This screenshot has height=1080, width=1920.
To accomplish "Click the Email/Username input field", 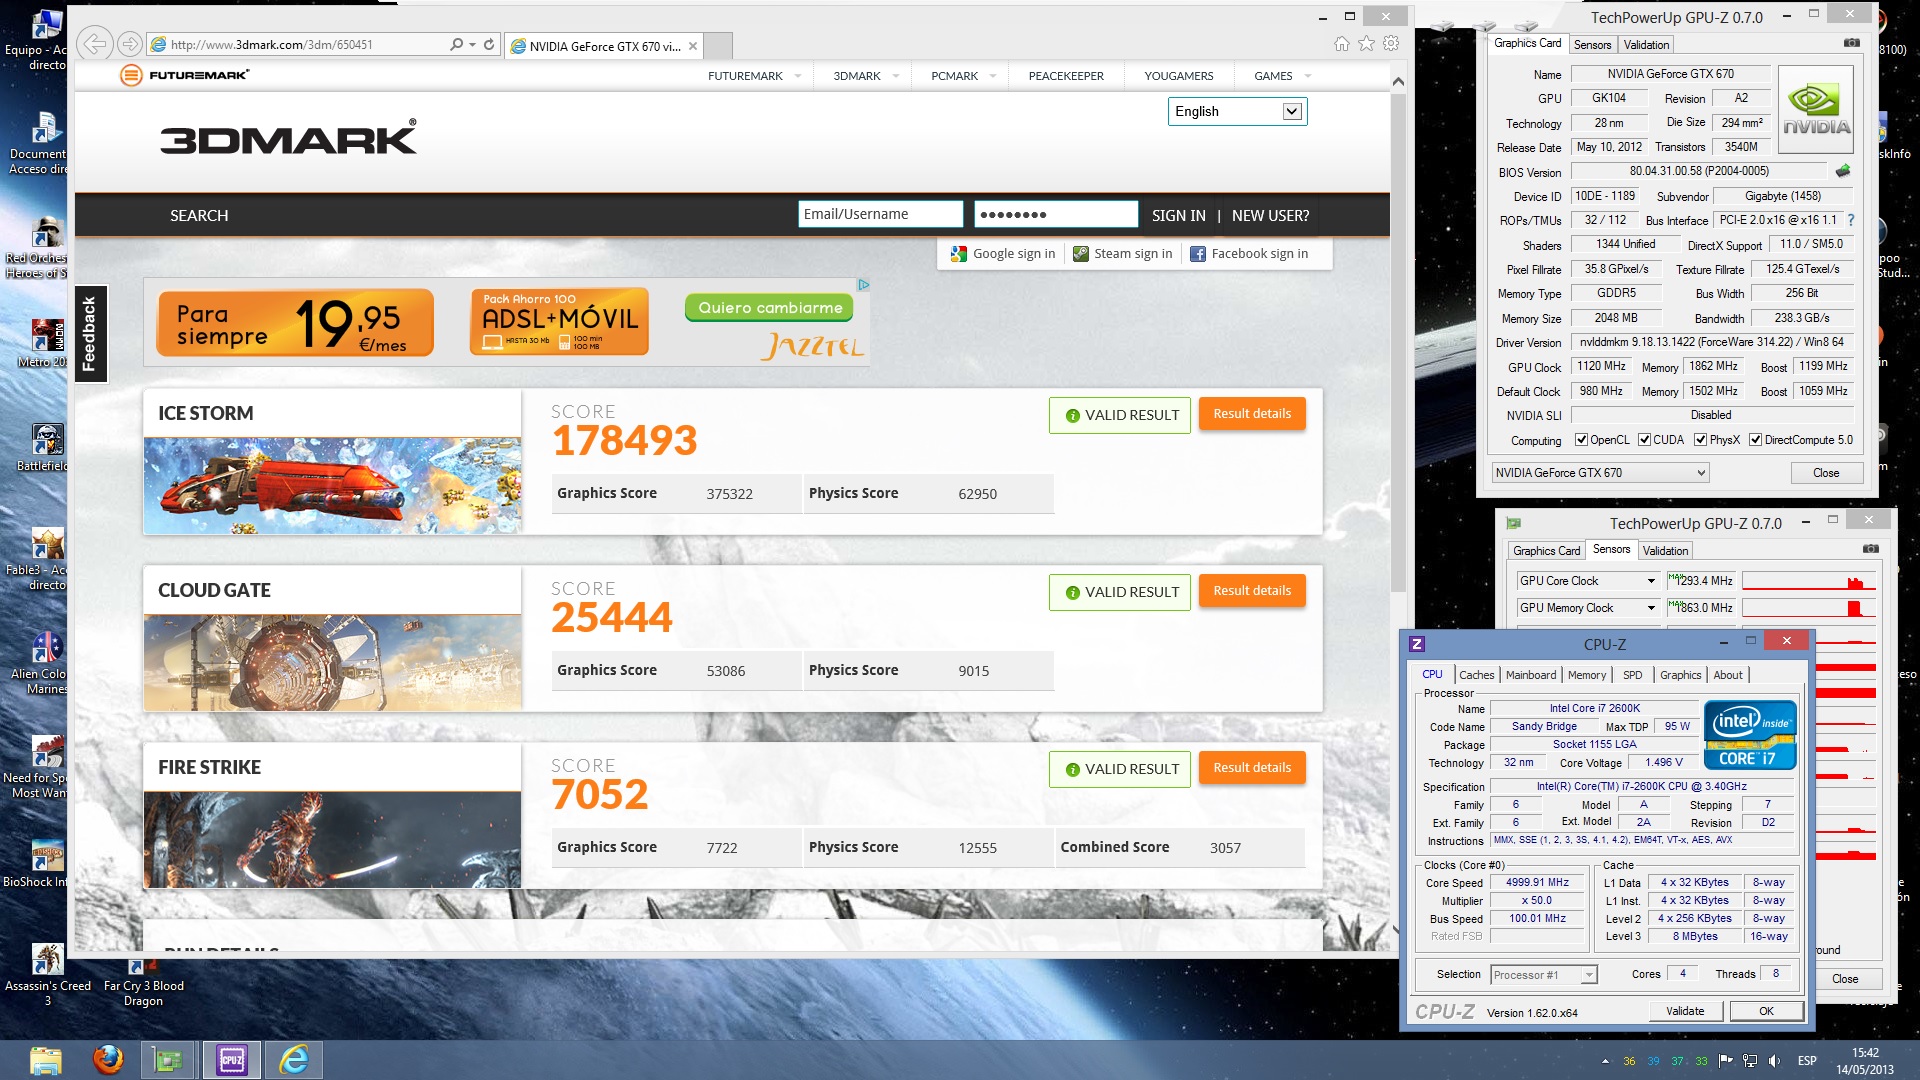I will coord(880,214).
